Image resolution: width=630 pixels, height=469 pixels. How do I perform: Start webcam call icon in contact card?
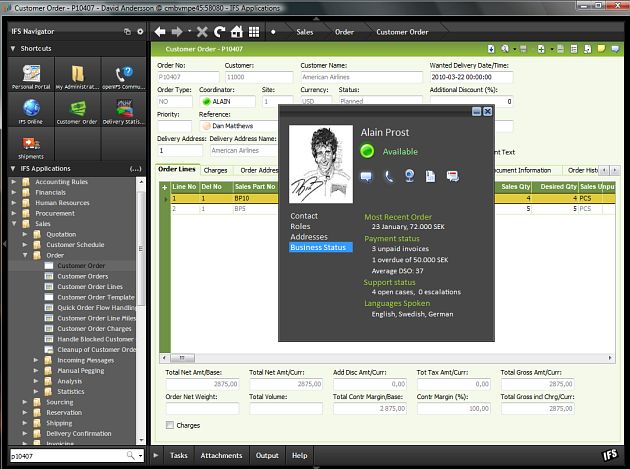pyautogui.click(x=409, y=176)
